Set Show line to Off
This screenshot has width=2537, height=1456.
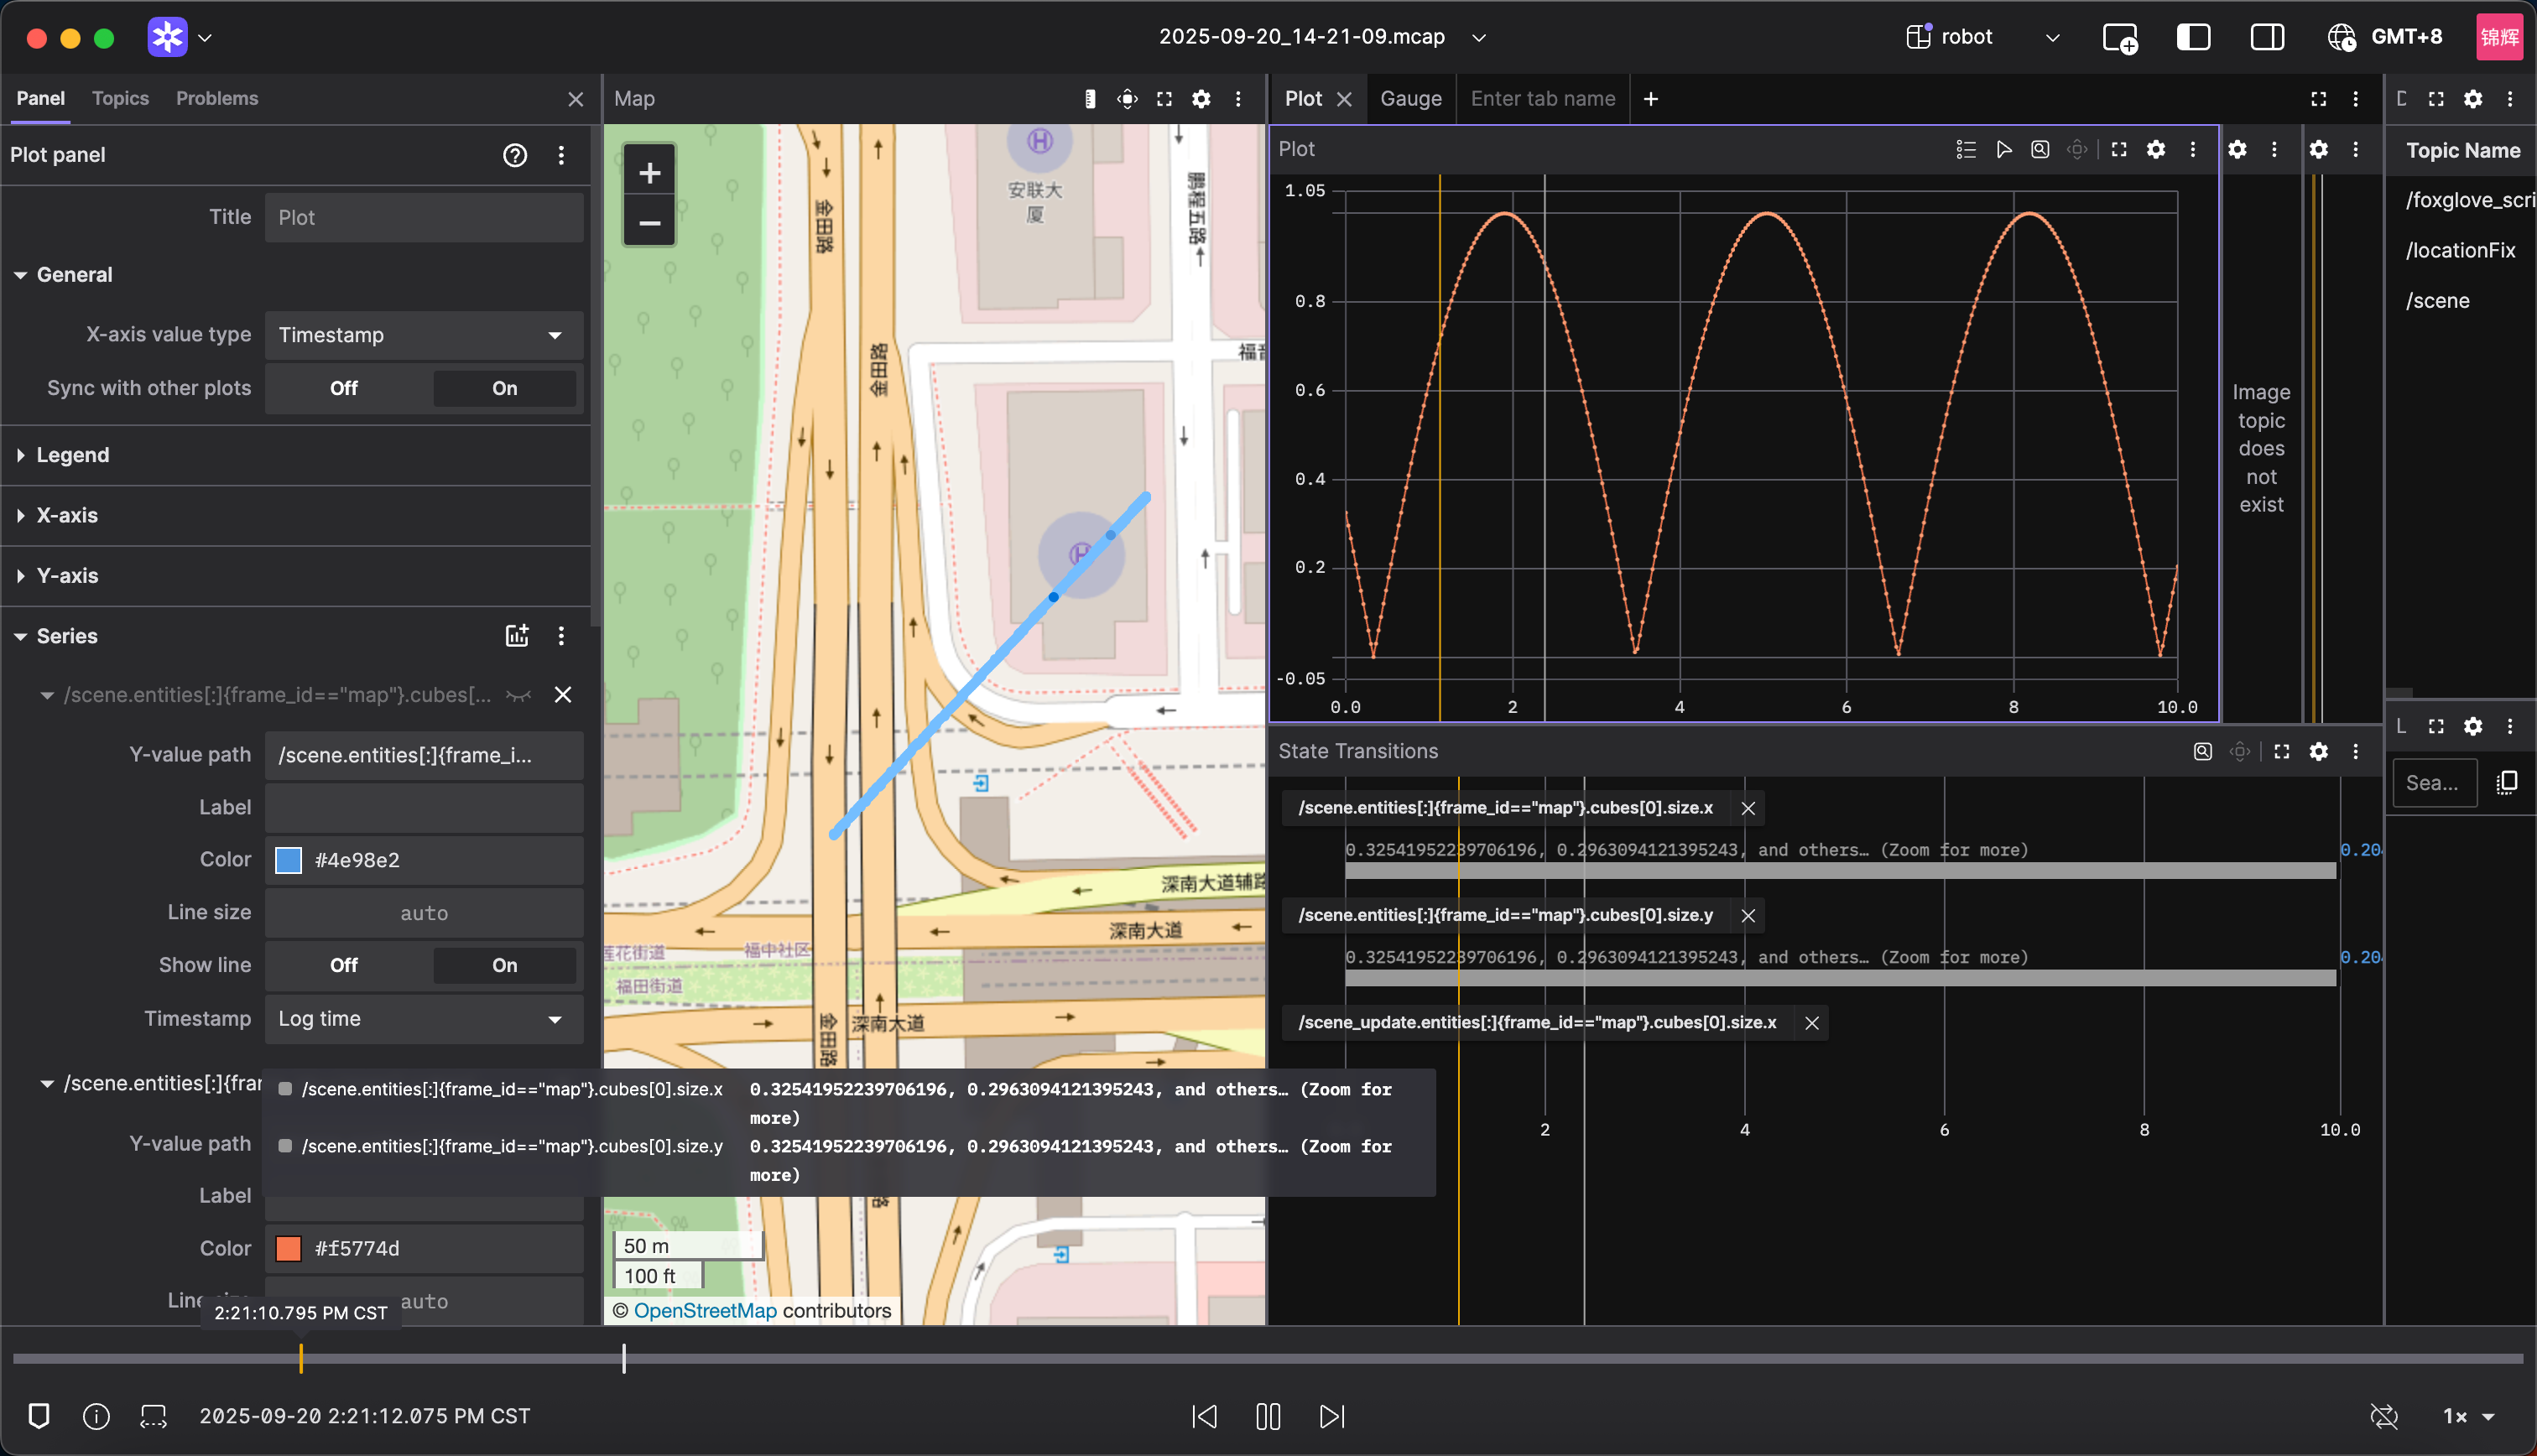pyautogui.click(x=344, y=965)
